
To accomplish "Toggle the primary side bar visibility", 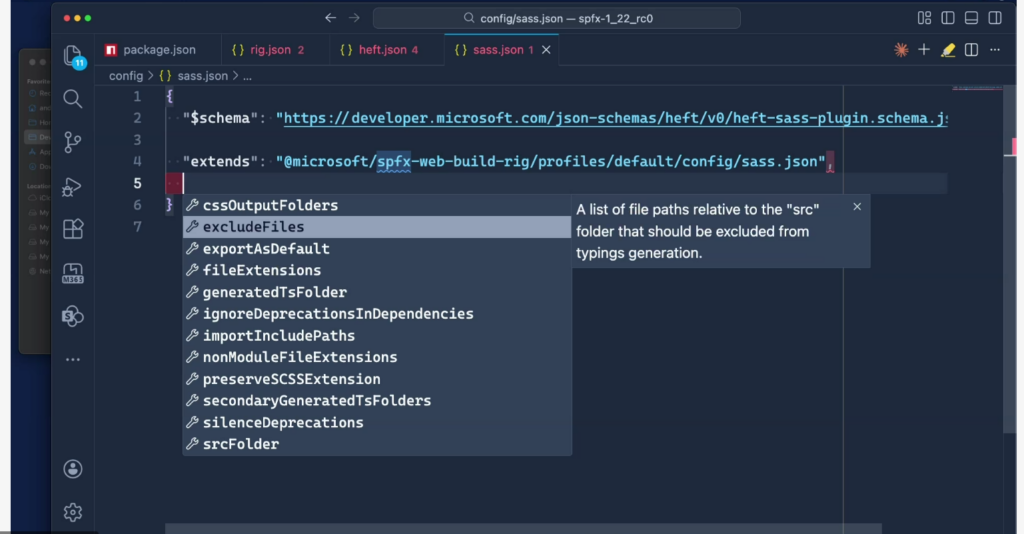I will click(946, 18).
